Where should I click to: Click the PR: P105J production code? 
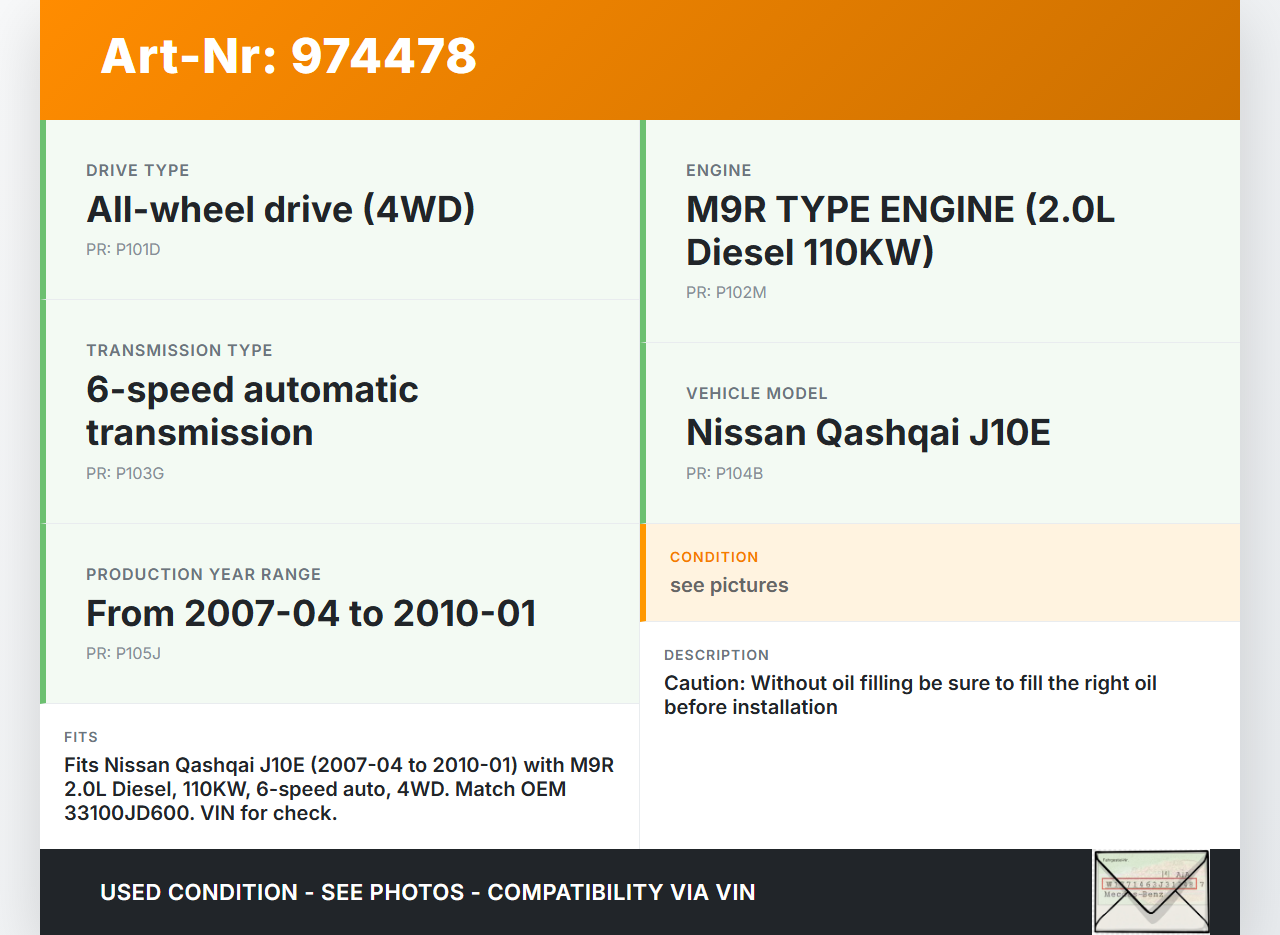[123, 653]
